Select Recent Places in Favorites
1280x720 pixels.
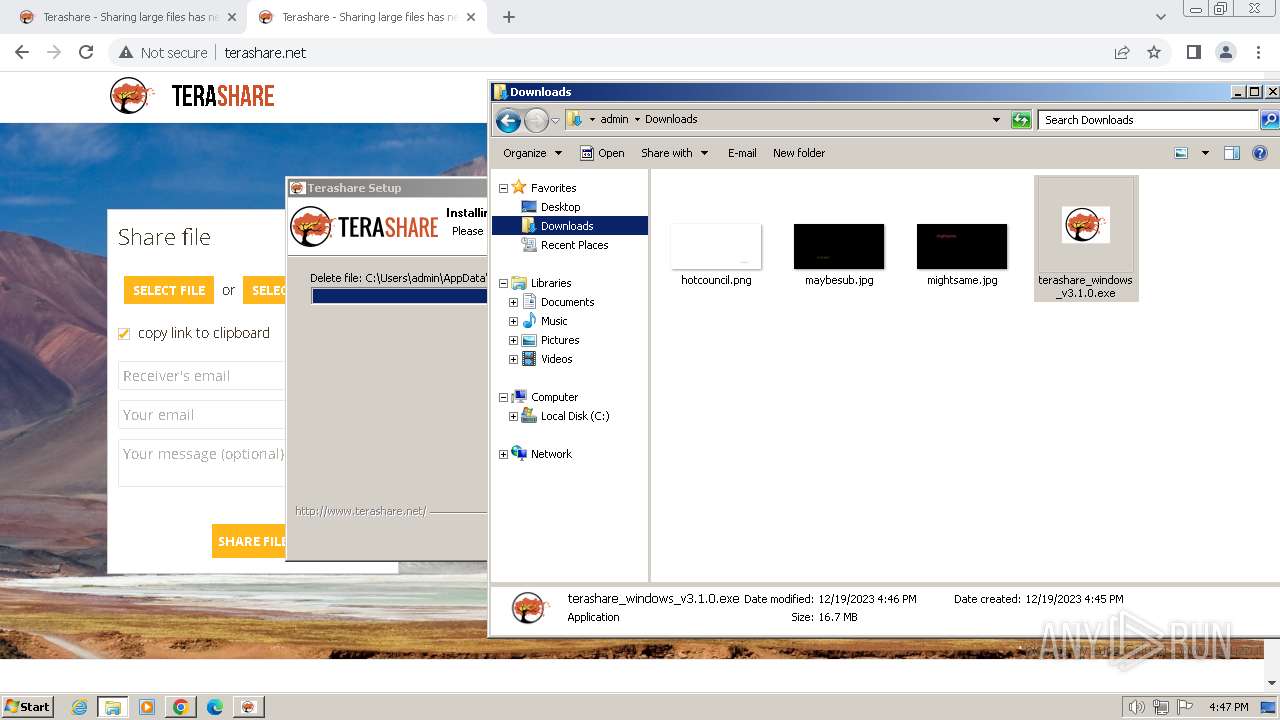(x=574, y=245)
